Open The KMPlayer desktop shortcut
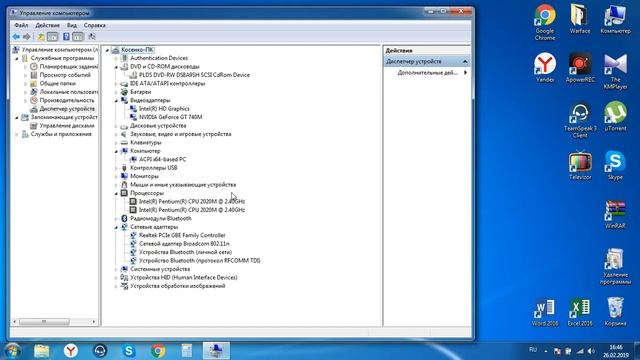This screenshot has width=640, height=360. pyautogui.click(x=615, y=71)
